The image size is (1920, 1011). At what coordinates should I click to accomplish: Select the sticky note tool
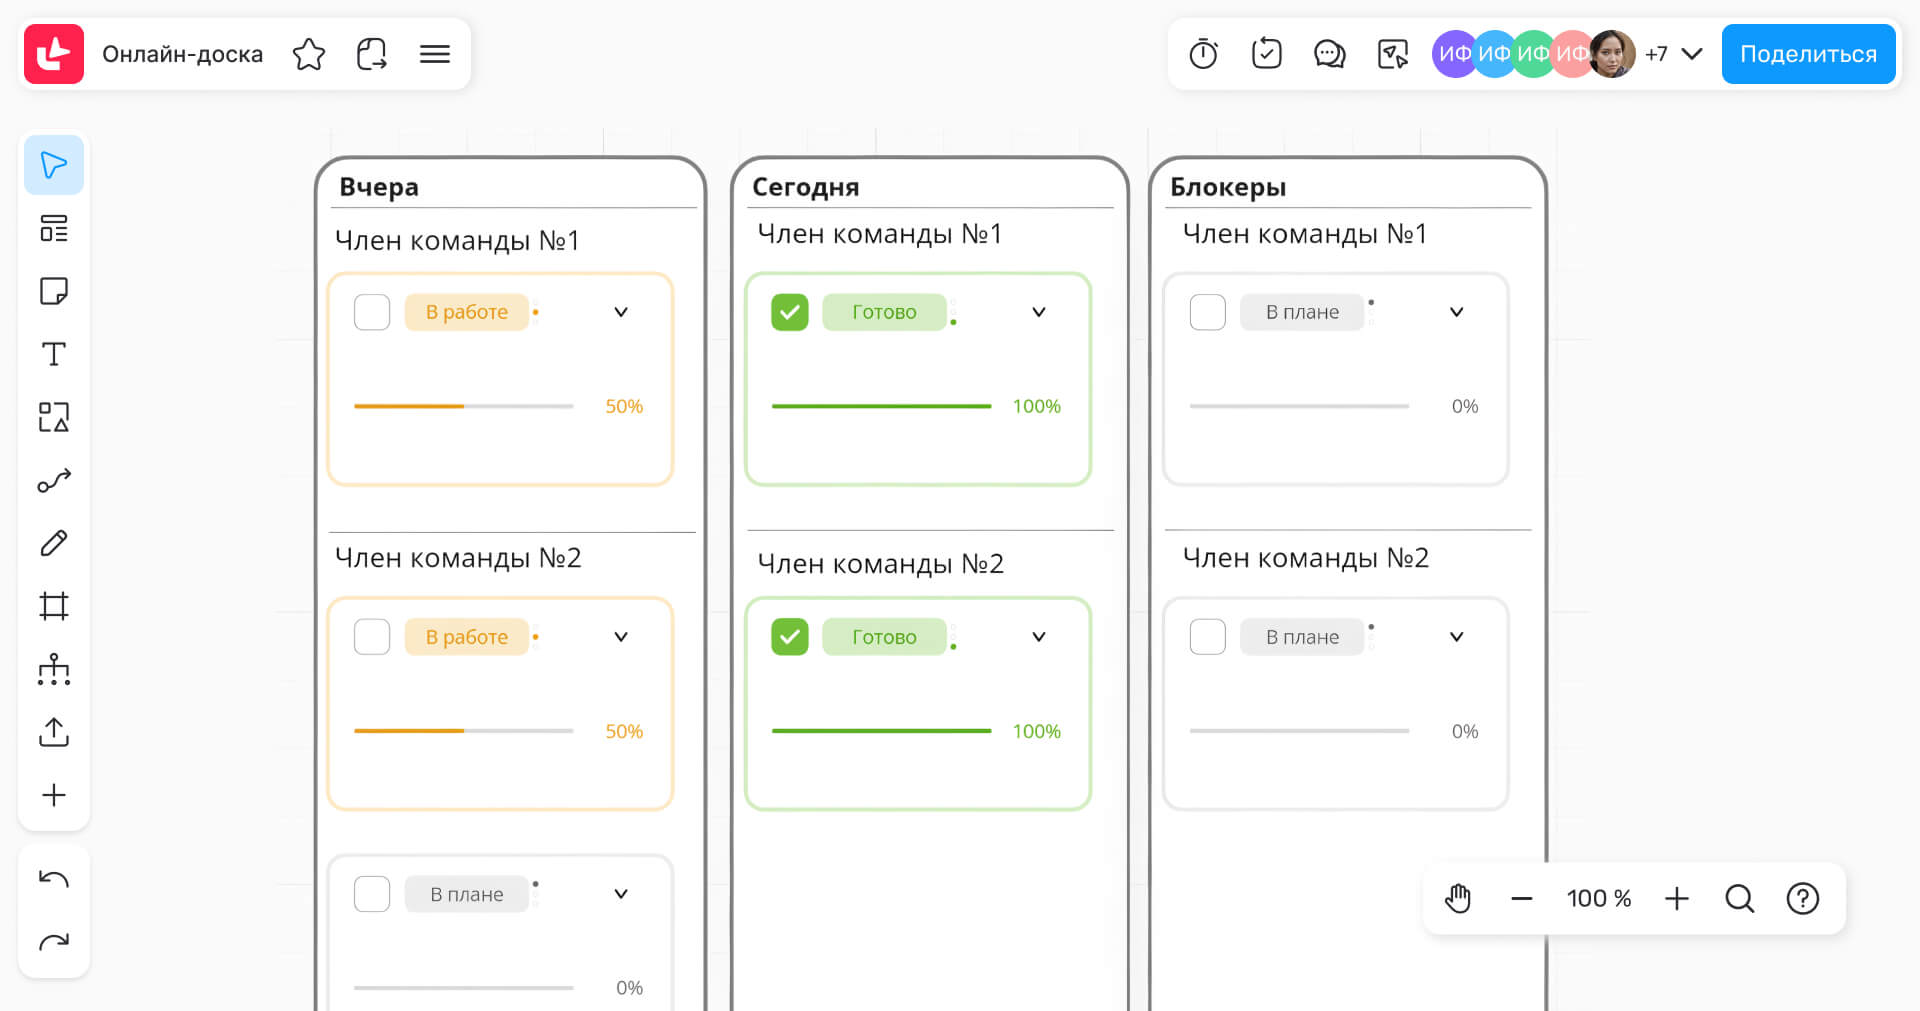54,291
